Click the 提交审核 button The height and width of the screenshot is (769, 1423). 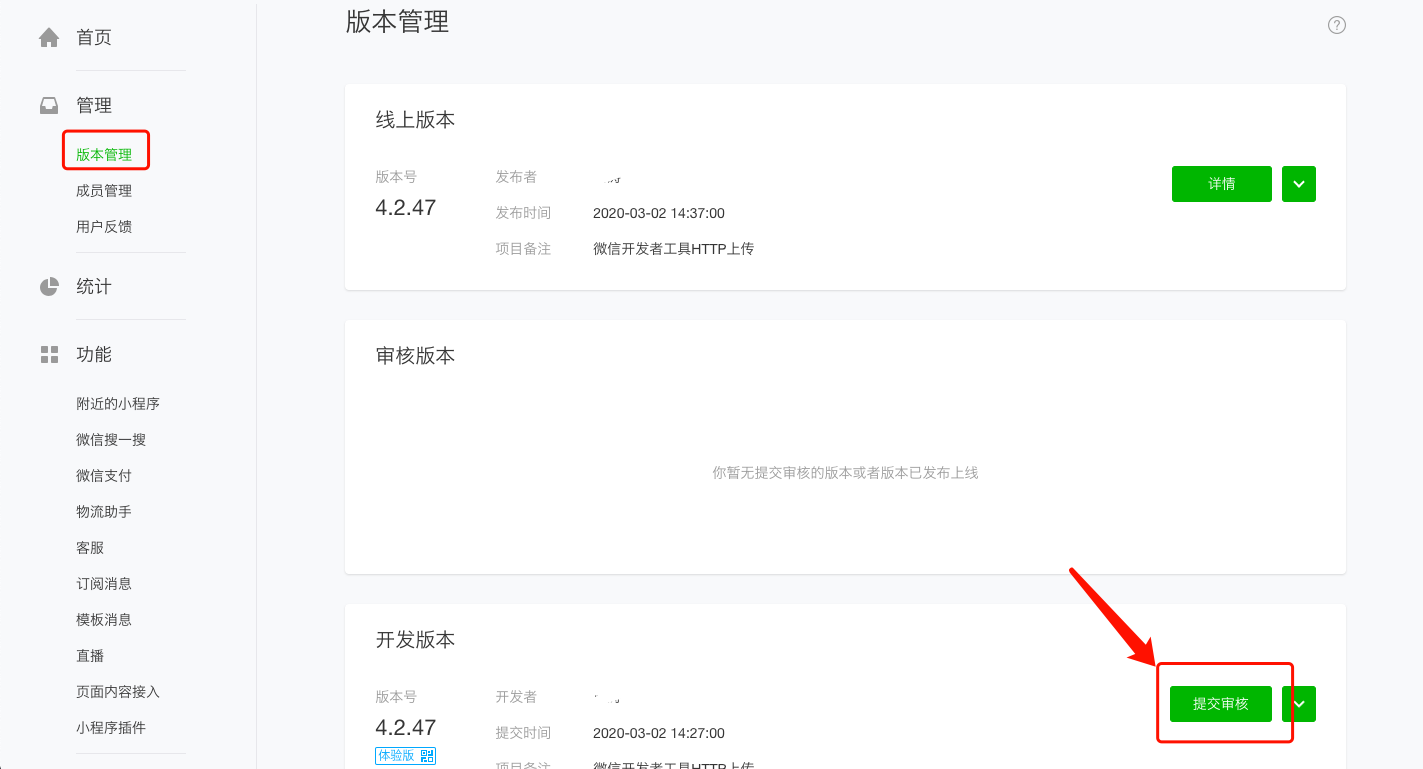pyautogui.click(x=1221, y=704)
